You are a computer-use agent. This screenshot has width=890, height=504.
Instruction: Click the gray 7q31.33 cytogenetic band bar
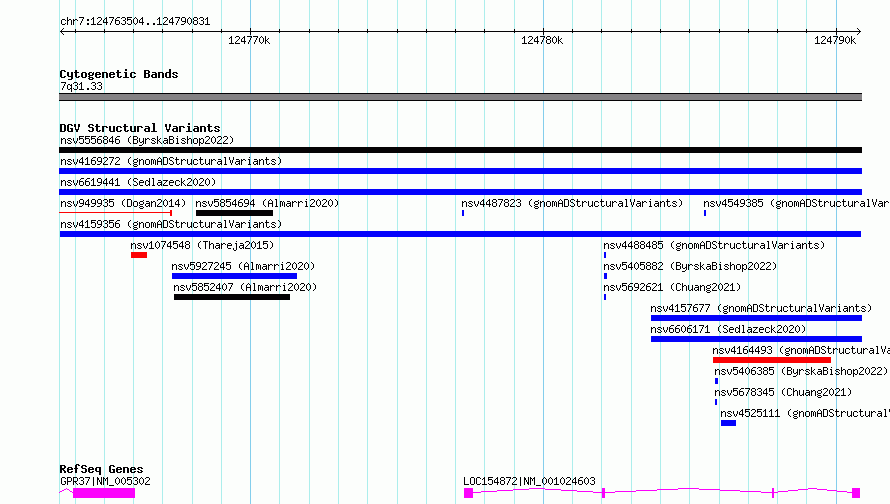460,97
